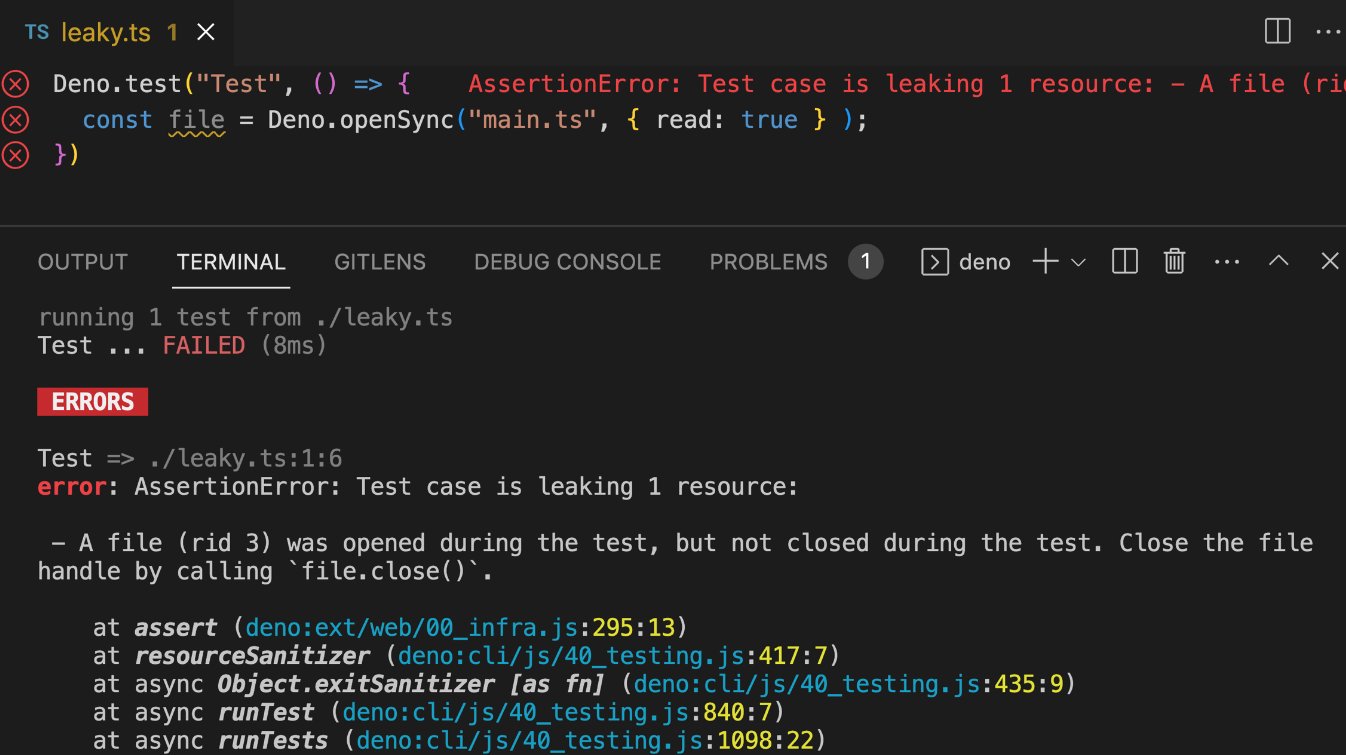Toggle panel maximize with chevron icon
The width and height of the screenshot is (1346, 755).
pos(1279,261)
